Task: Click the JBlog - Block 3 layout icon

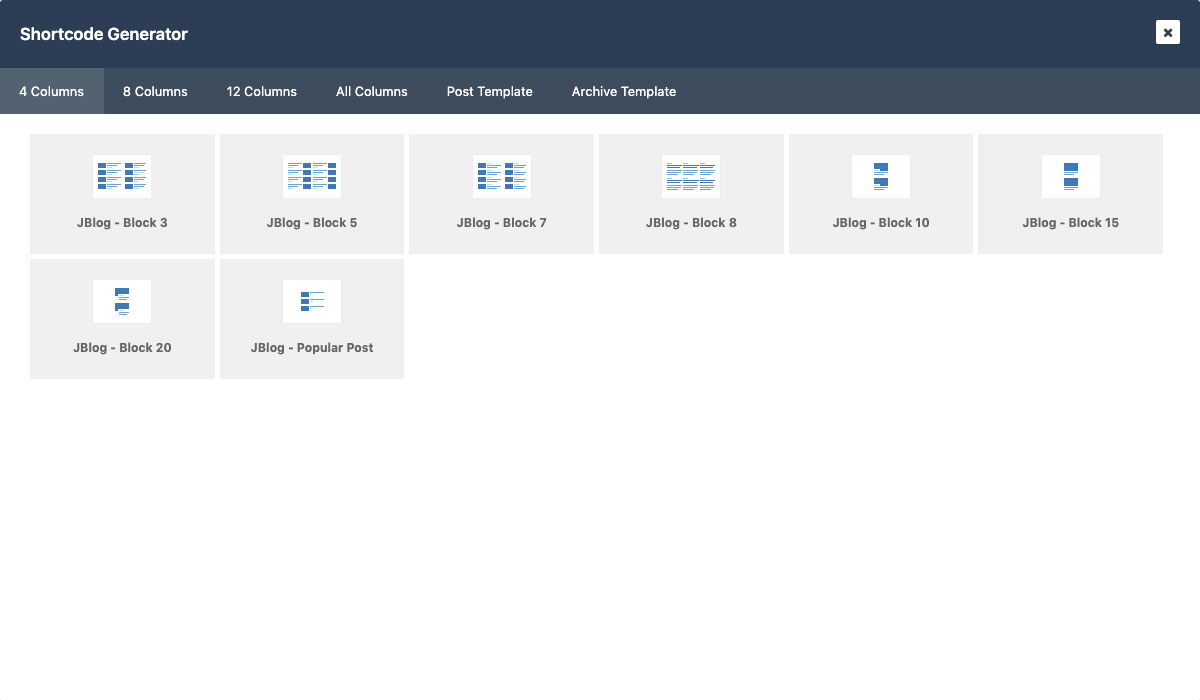Action: 122,176
